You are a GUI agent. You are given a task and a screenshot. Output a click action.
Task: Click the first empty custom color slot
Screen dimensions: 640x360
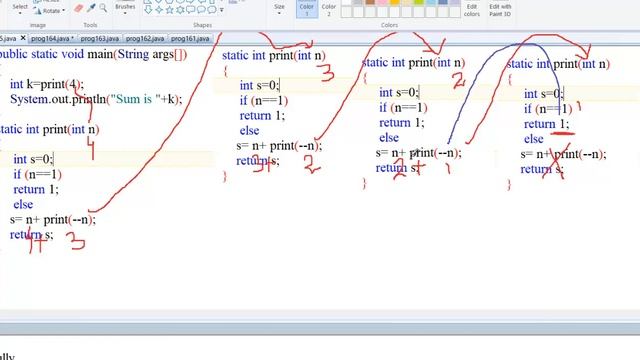click(x=346, y=12)
